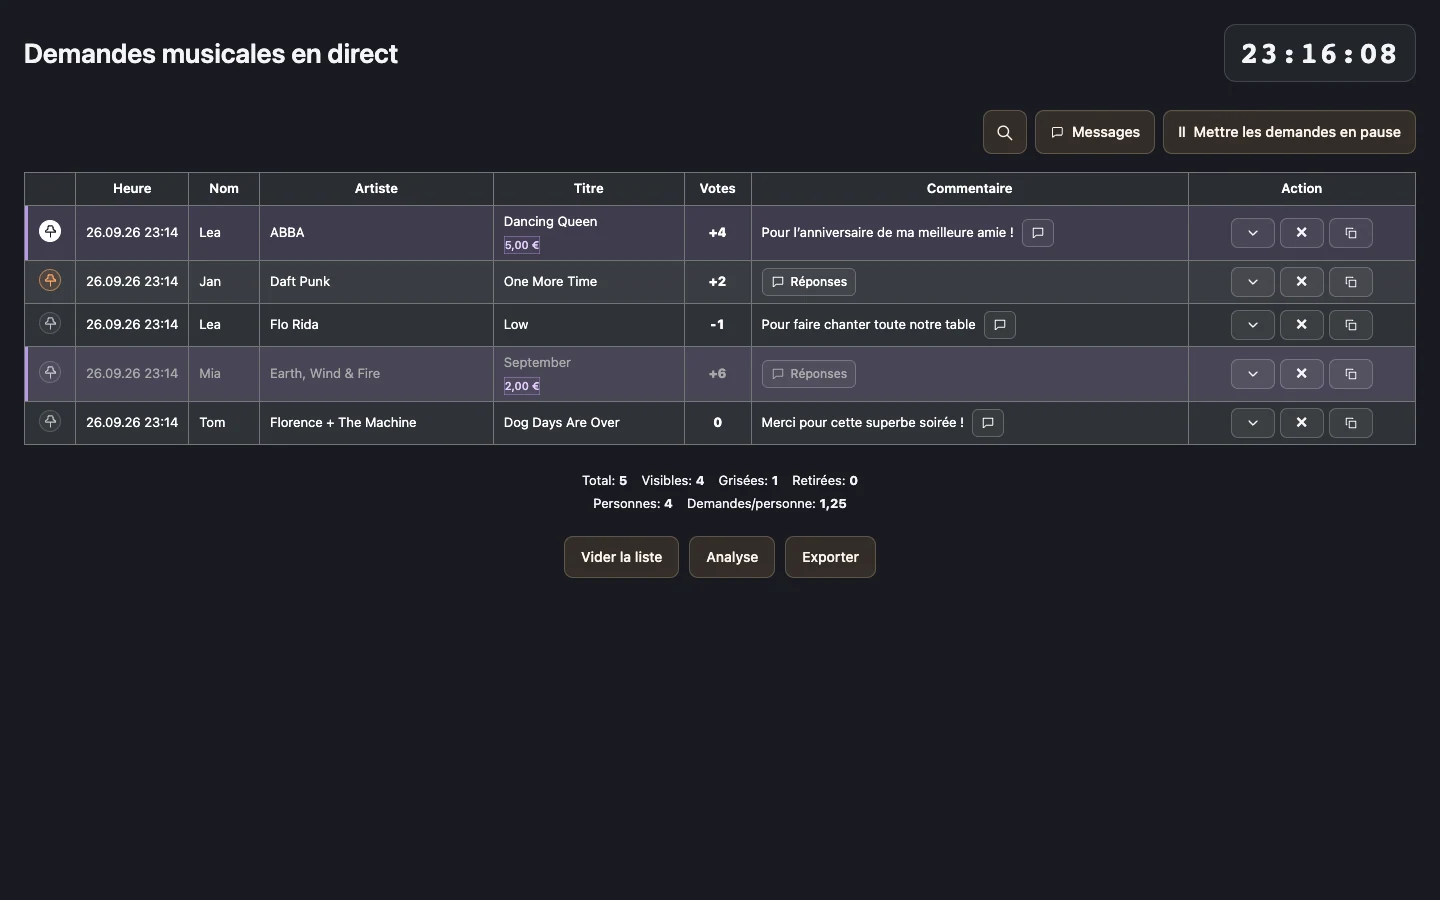Open the Messages panel
Image resolution: width=1440 pixels, height=900 pixels.
(x=1095, y=132)
